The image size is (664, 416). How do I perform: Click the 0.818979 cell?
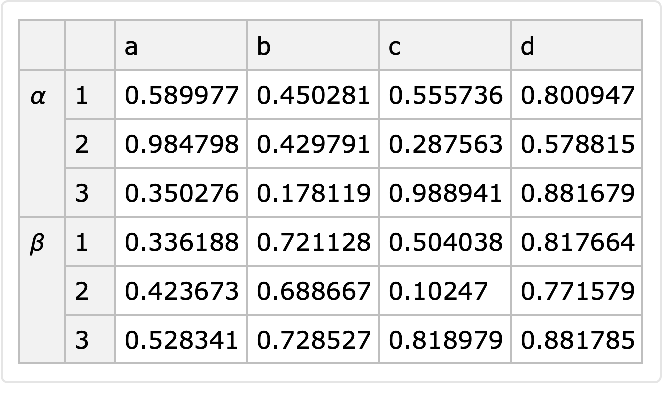click(x=445, y=340)
